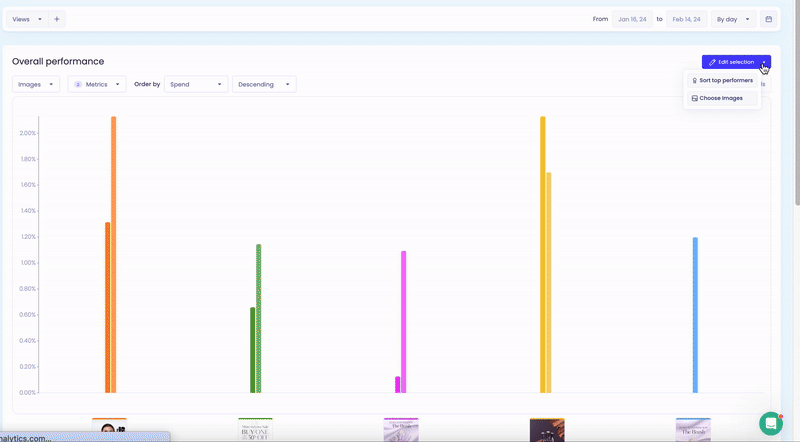Select Choose images menu item
Image resolution: width=800 pixels, height=442 pixels.
[x=722, y=98]
